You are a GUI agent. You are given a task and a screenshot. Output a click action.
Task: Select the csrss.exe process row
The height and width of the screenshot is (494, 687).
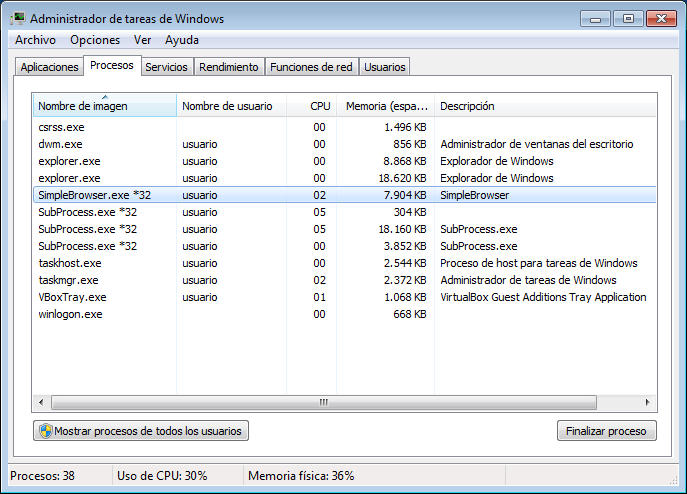click(344, 127)
